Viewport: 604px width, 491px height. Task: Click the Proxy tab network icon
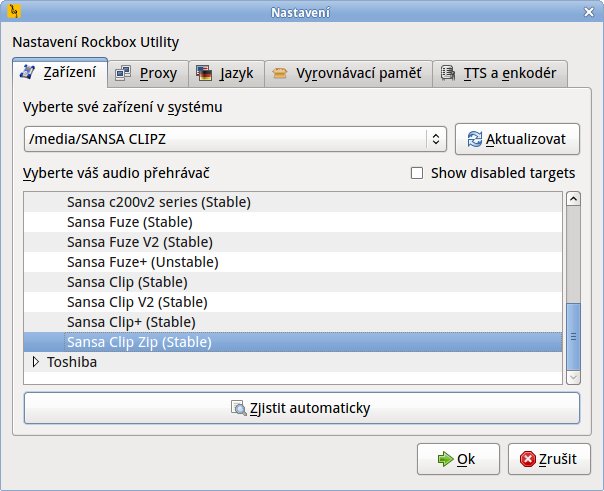[123, 73]
